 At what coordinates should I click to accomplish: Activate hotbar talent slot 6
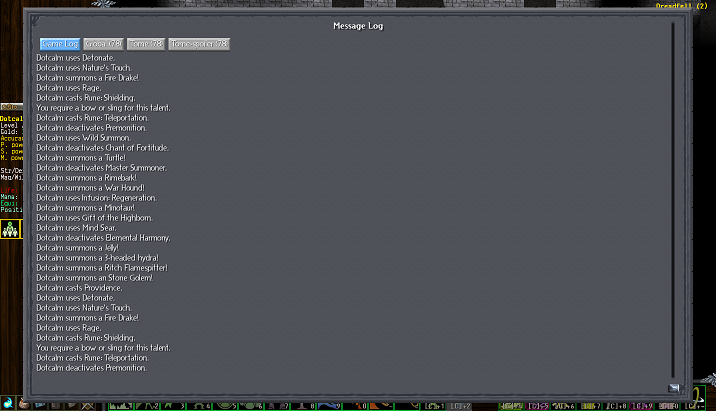pyautogui.click(x=252, y=406)
